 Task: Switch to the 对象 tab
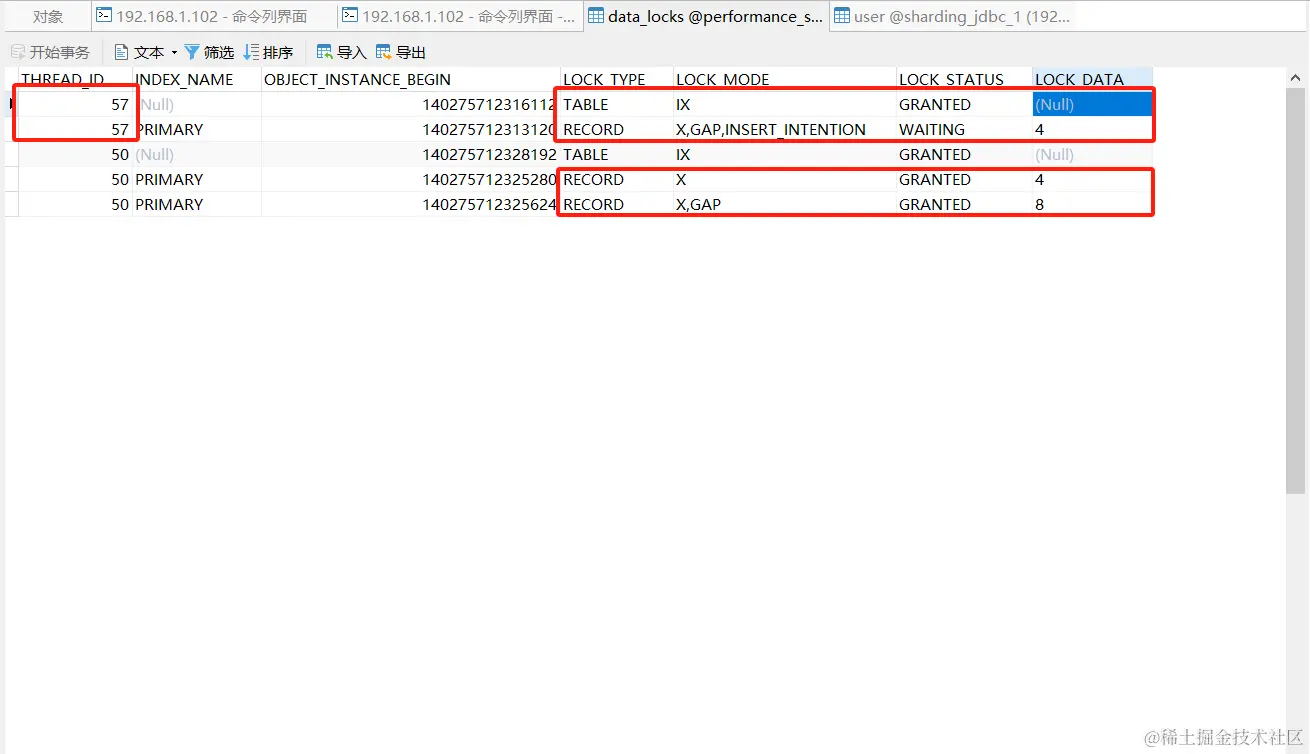pyautogui.click(x=48, y=16)
